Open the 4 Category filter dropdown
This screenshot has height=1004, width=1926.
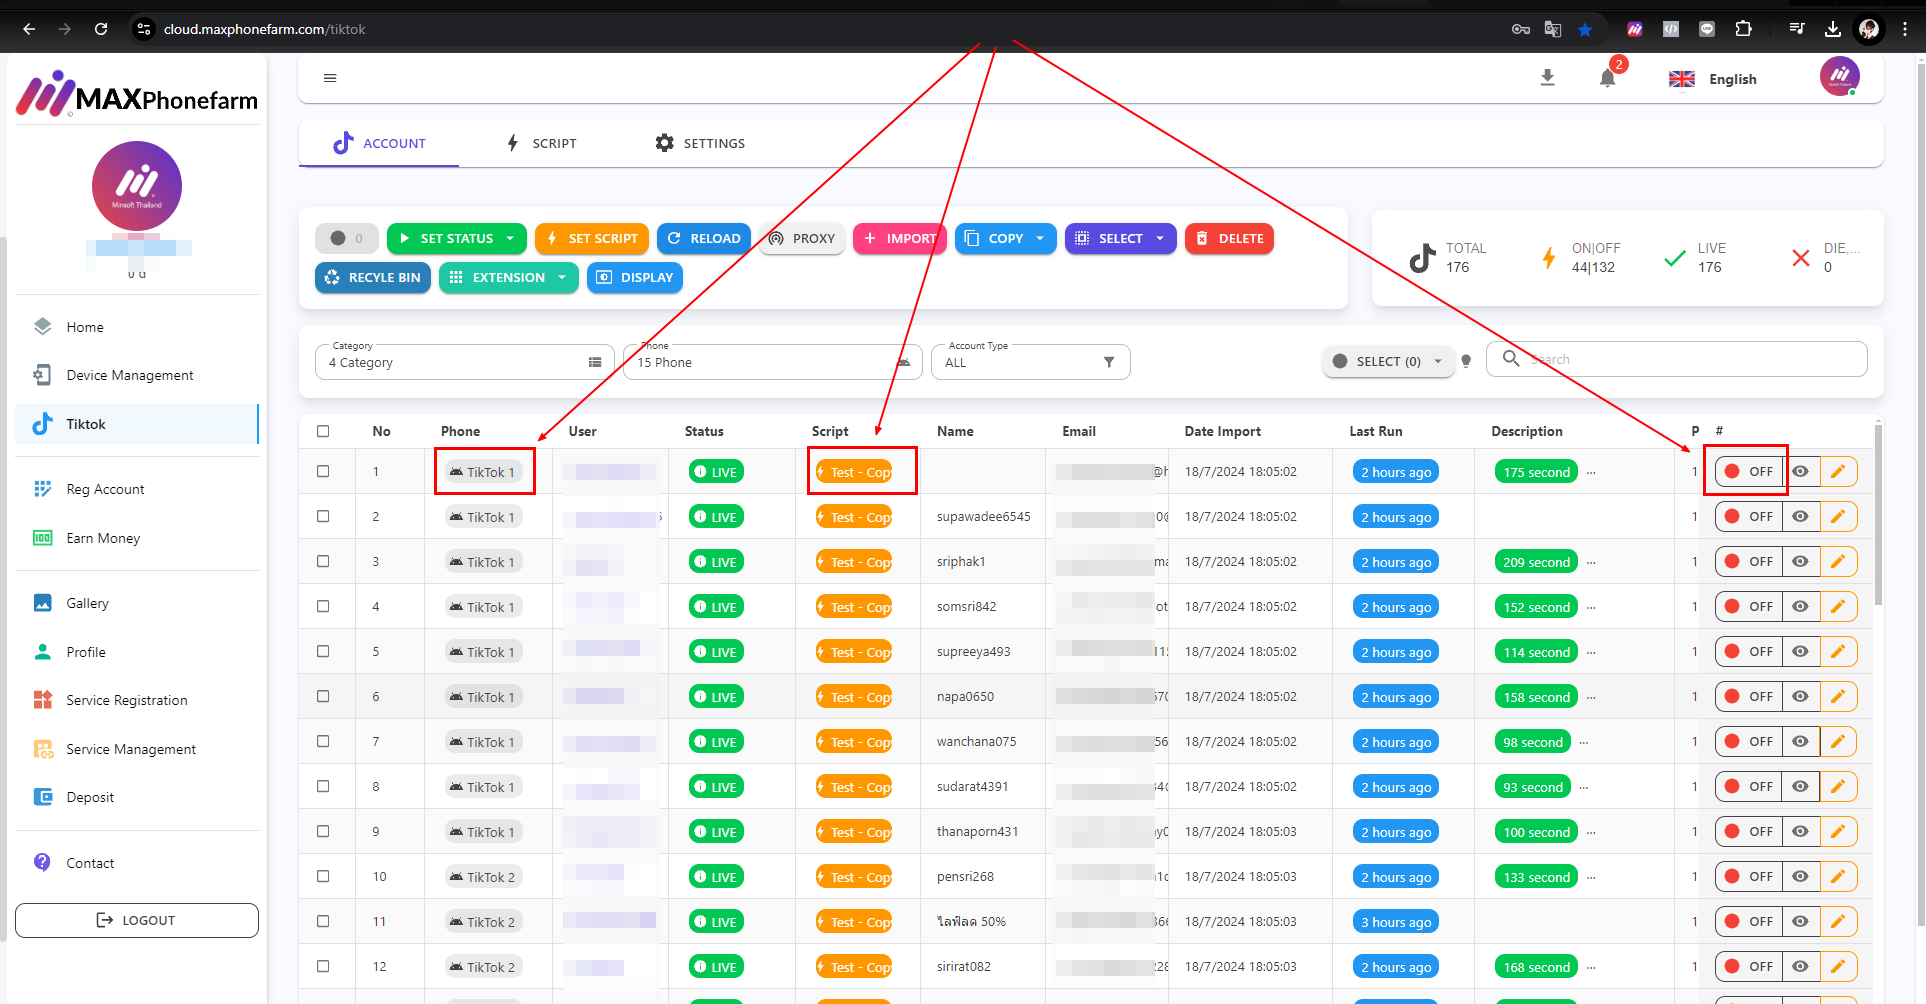click(x=464, y=362)
